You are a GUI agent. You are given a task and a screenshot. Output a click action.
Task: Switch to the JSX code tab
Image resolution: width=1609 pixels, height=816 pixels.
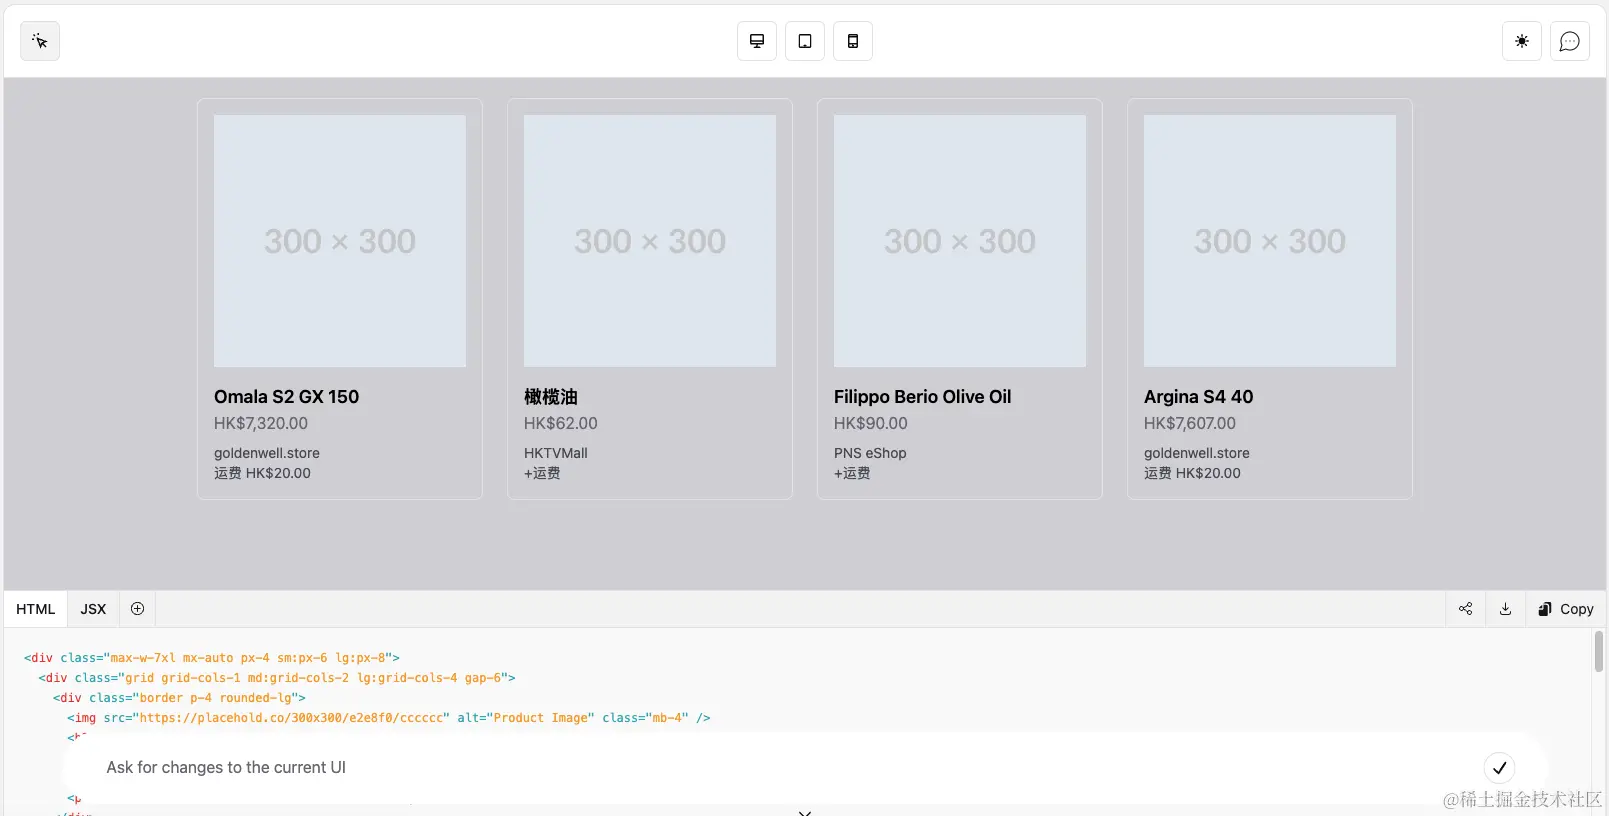pos(93,609)
